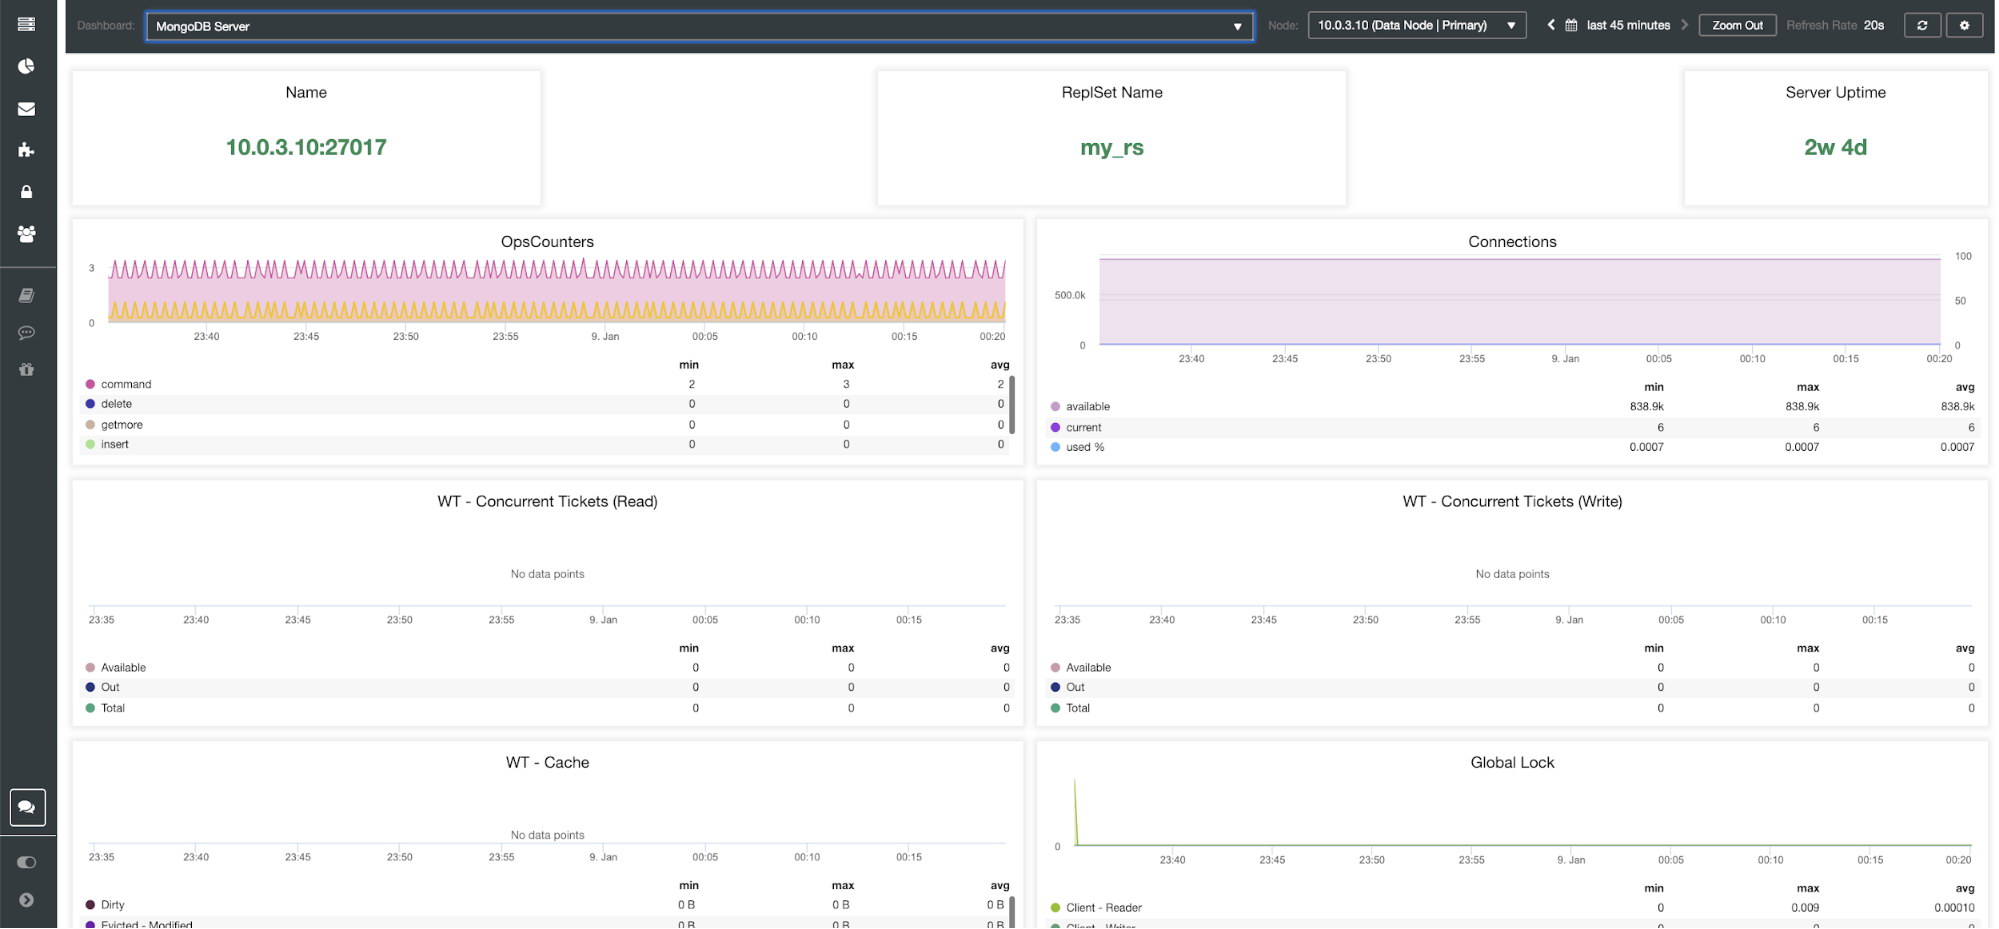Open the puzzle piece integrations icon

(x=27, y=150)
